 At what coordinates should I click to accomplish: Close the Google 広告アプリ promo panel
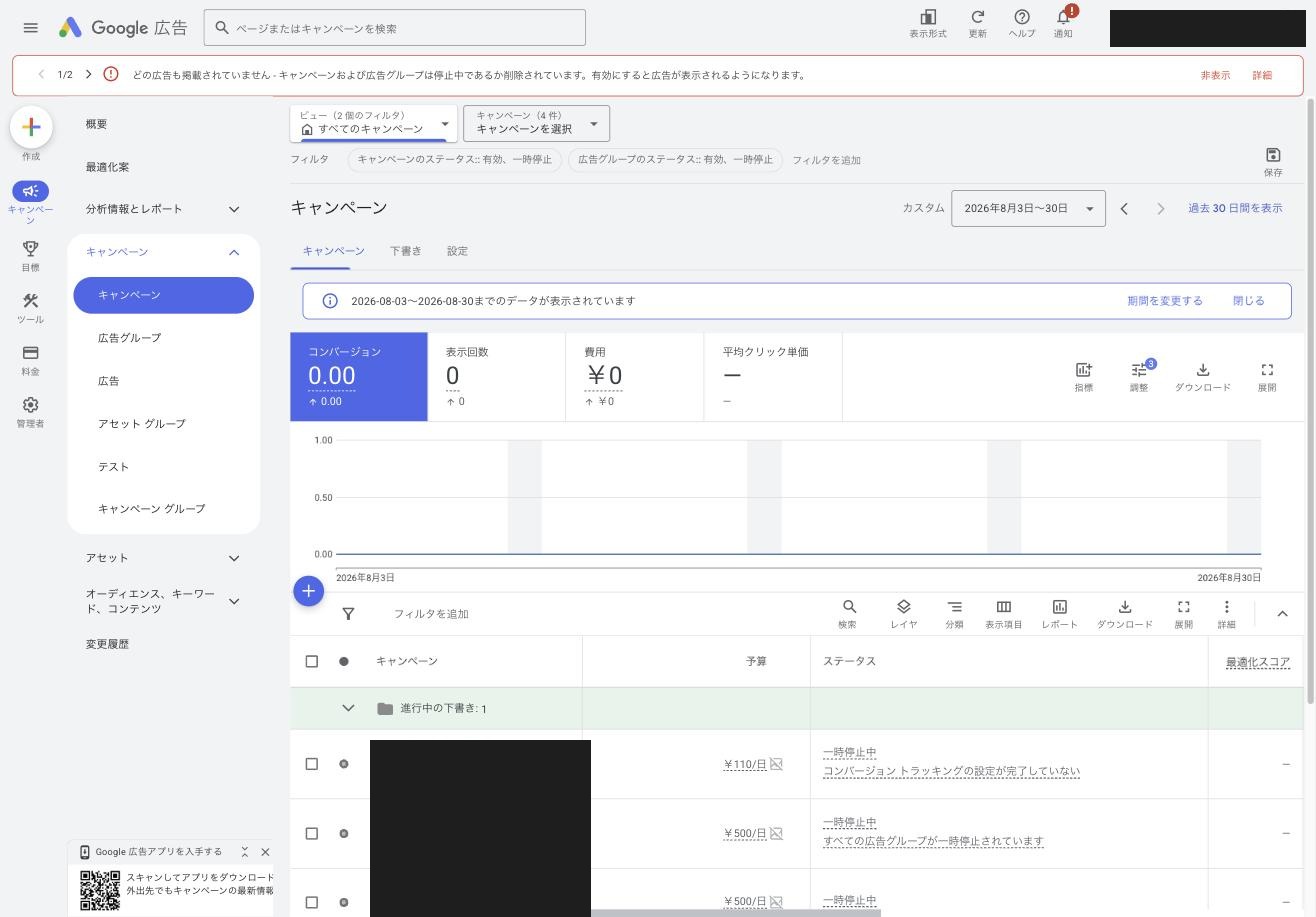coord(265,852)
